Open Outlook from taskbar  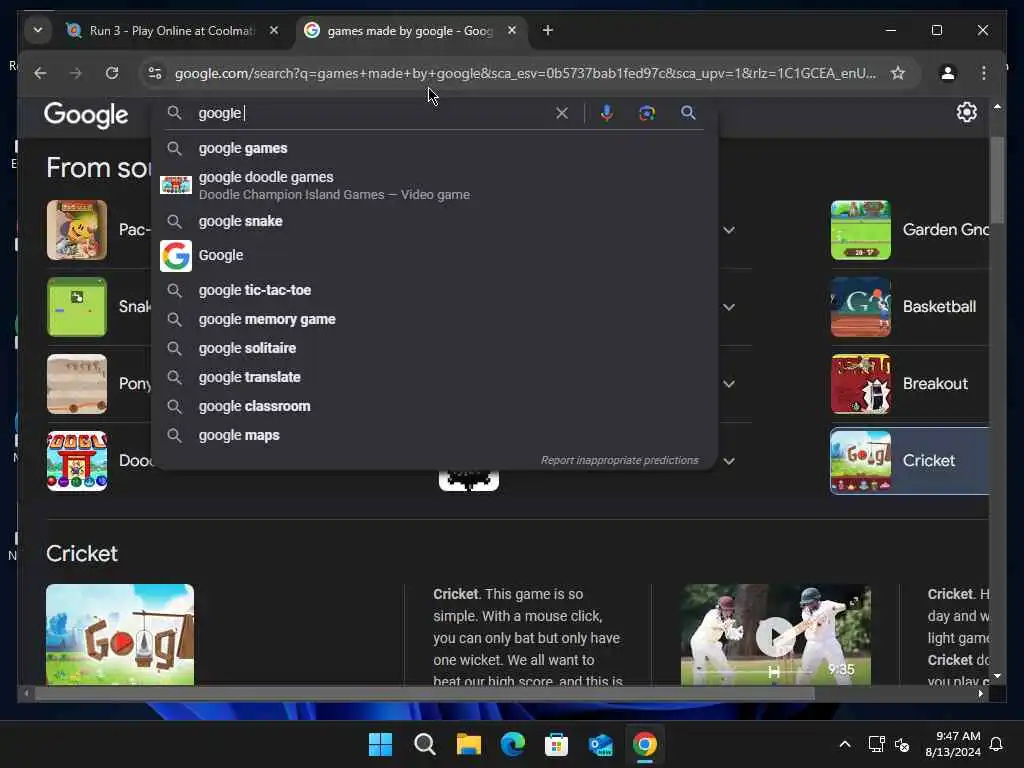600,744
